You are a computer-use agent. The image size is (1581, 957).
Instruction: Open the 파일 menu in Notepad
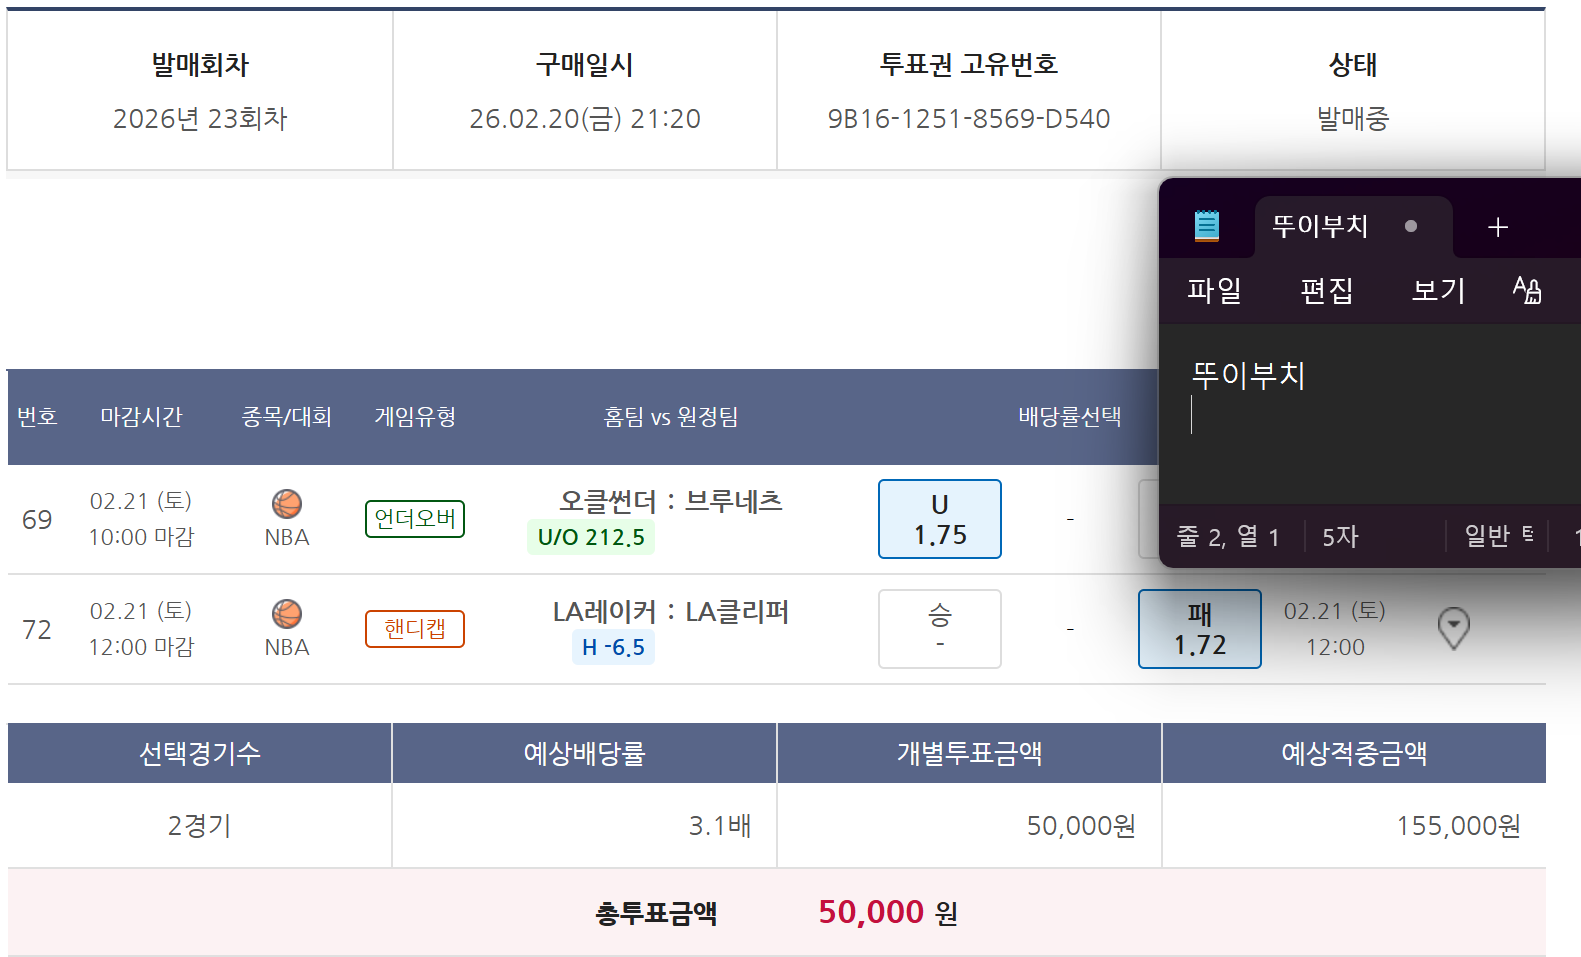pos(1214,290)
